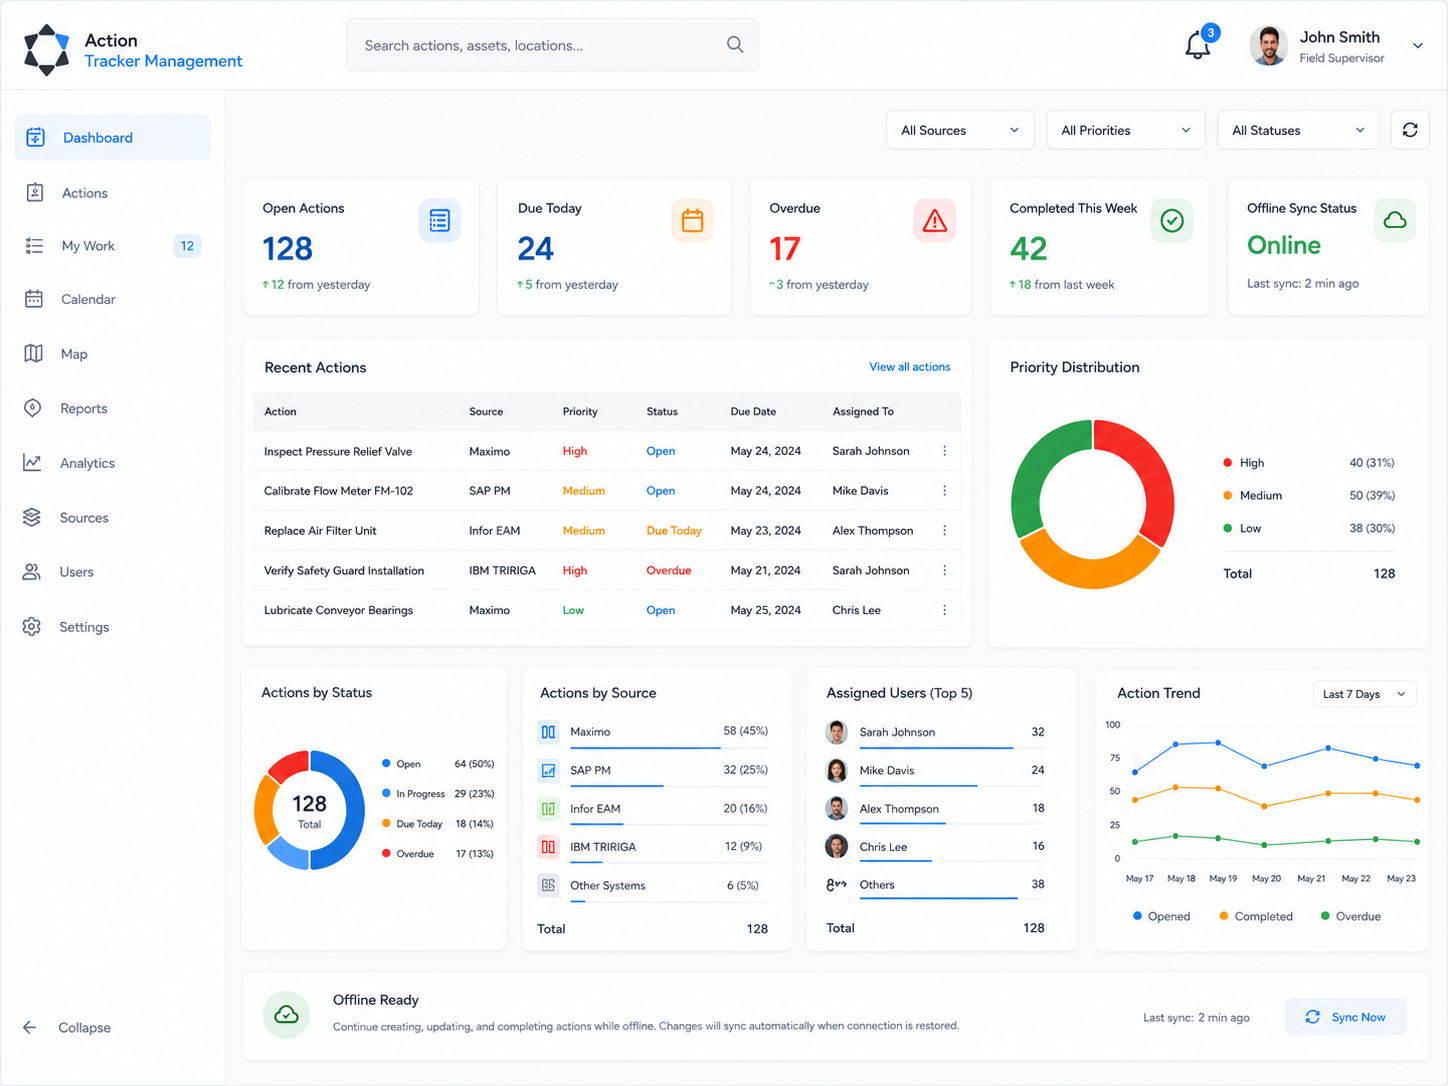Click the Overdue warning triangle icon
The height and width of the screenshot is (1086, 1448).
[934, 221]
